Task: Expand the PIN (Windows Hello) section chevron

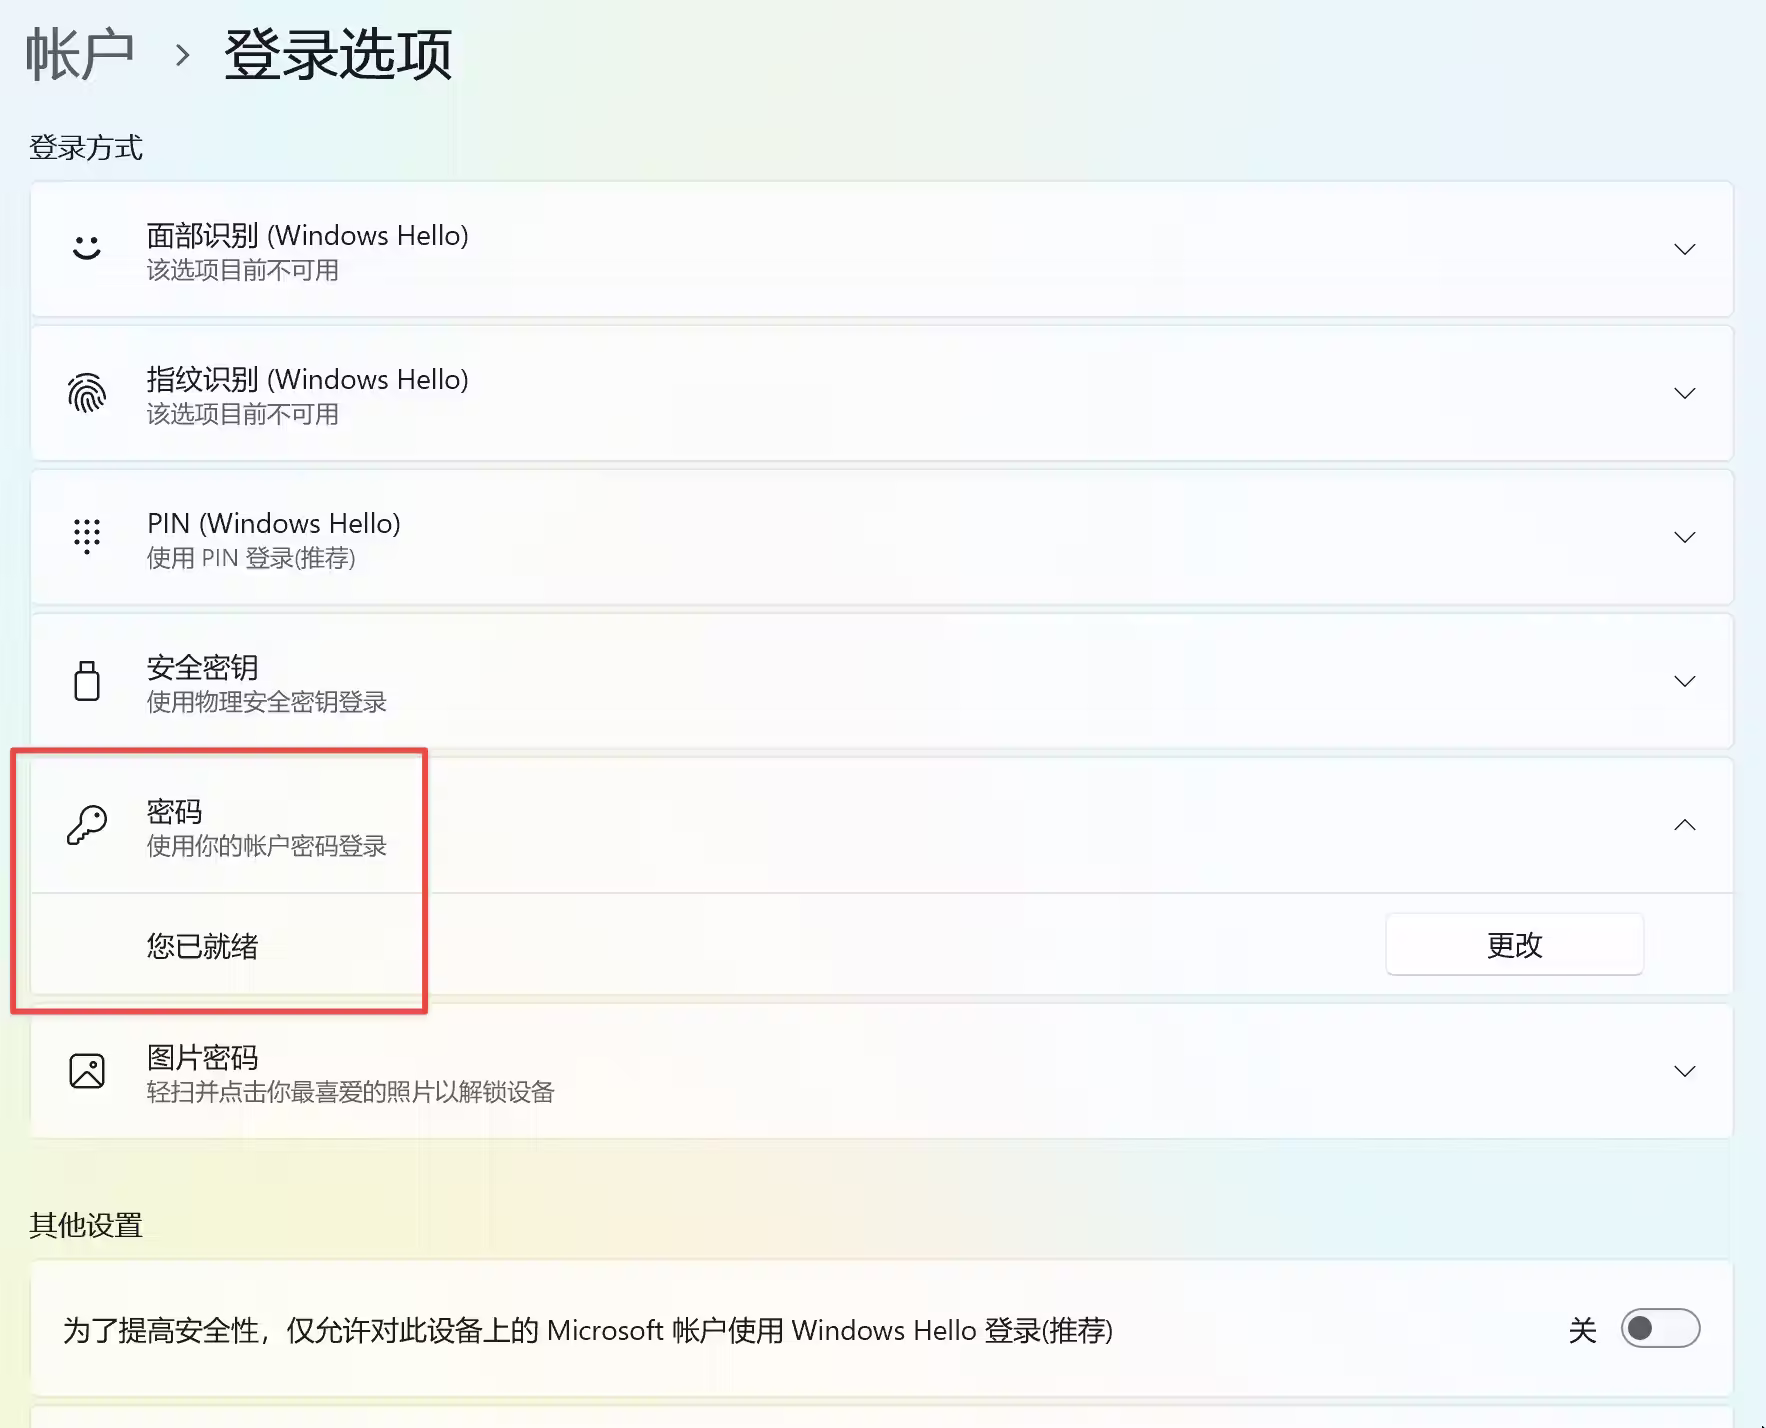Action: [1684, 537]
